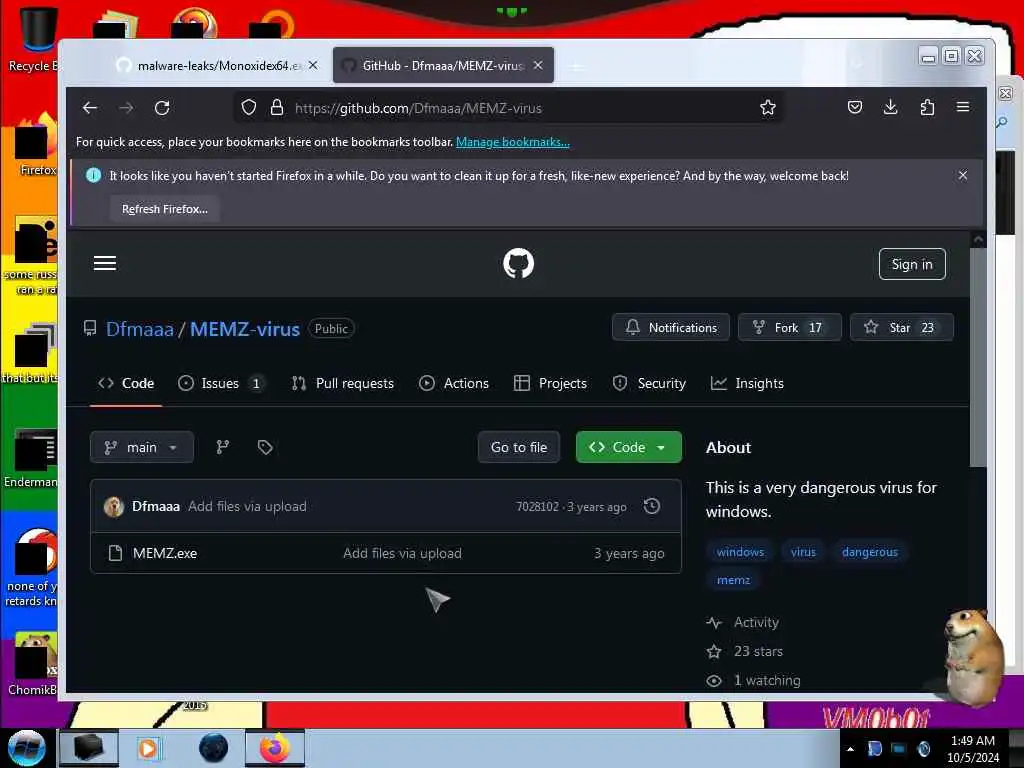Open the Pull requests tab

pos(343,383)
